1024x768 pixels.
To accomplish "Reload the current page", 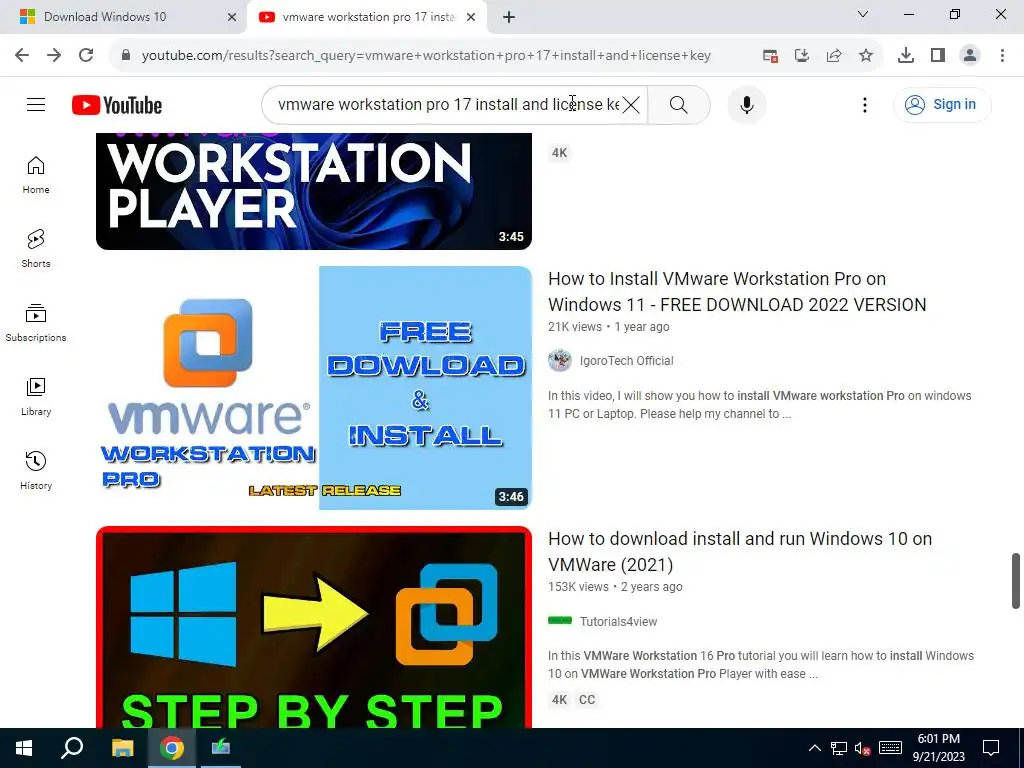I will [x=86, y=55].
